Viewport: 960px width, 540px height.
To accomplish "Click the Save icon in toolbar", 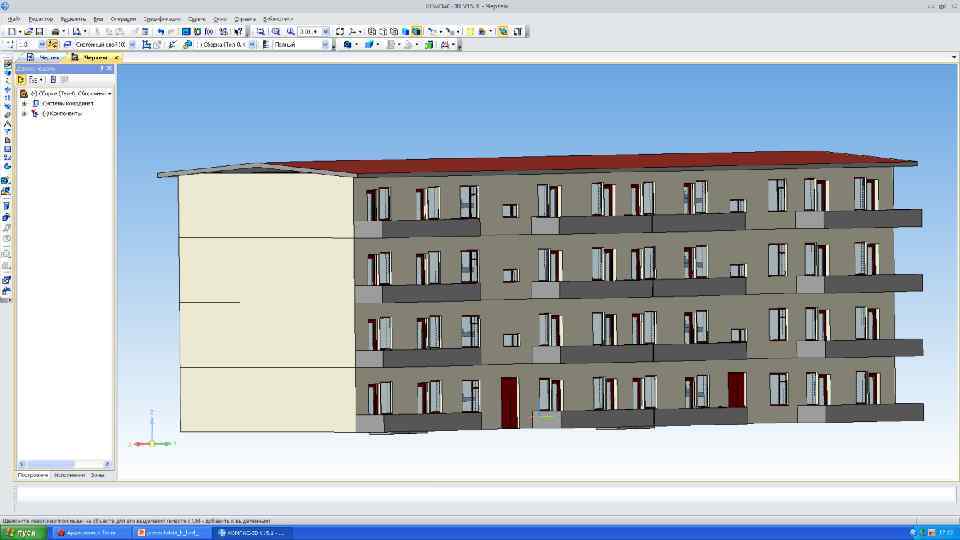I will coord(39,31).
